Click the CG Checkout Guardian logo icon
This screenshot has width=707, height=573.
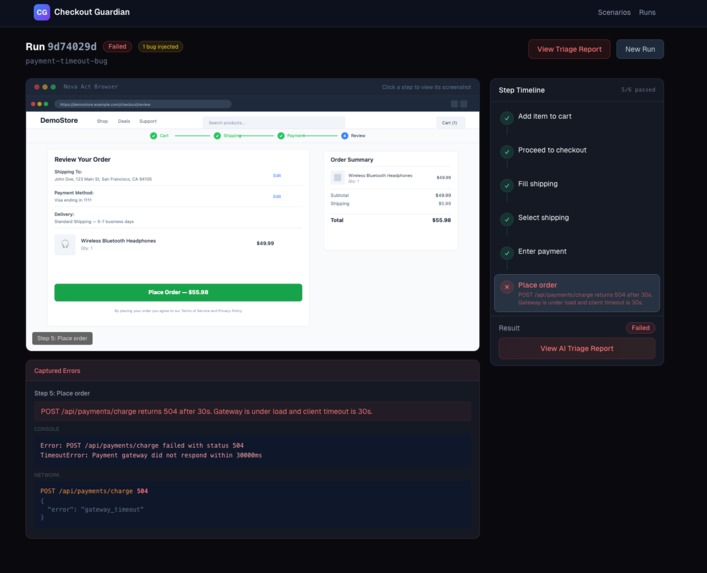(x=41, y=12)
